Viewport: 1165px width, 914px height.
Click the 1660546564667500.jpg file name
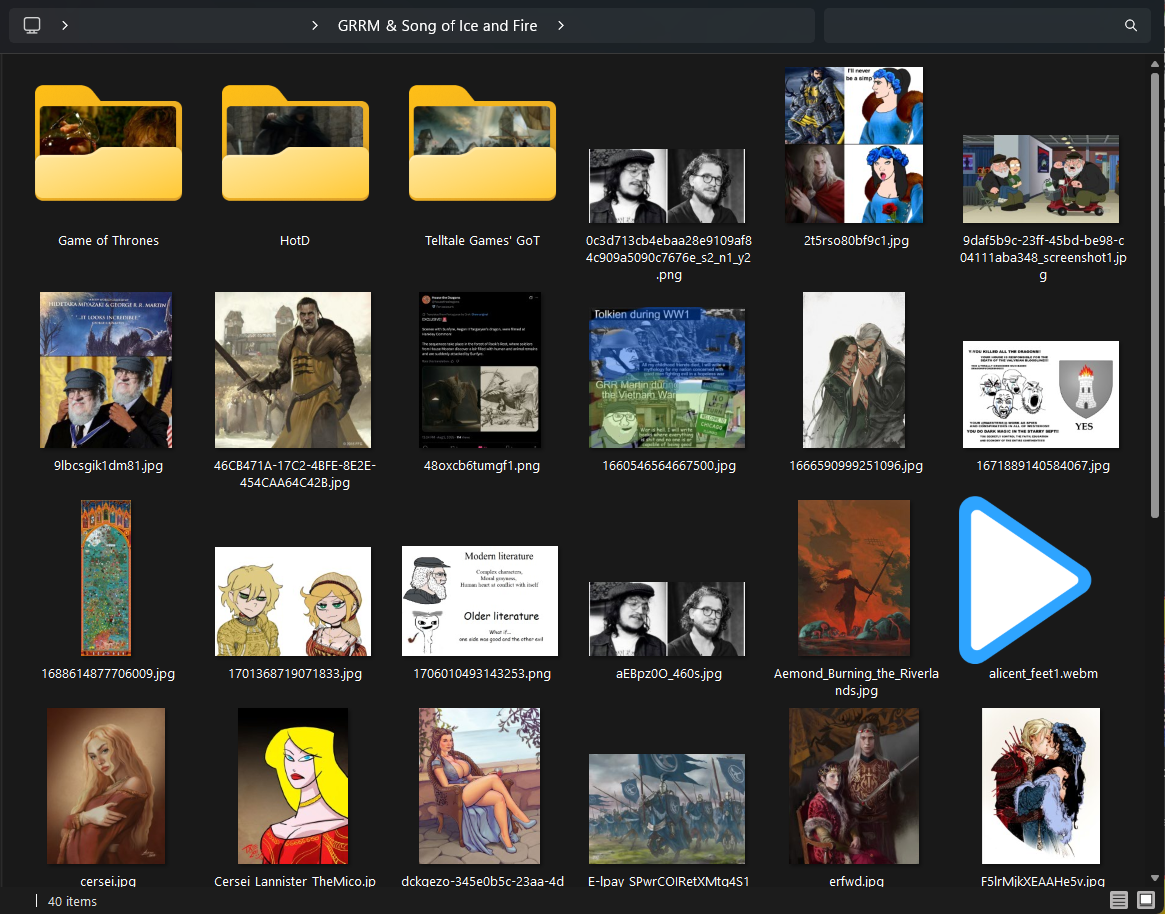(669, 466)
